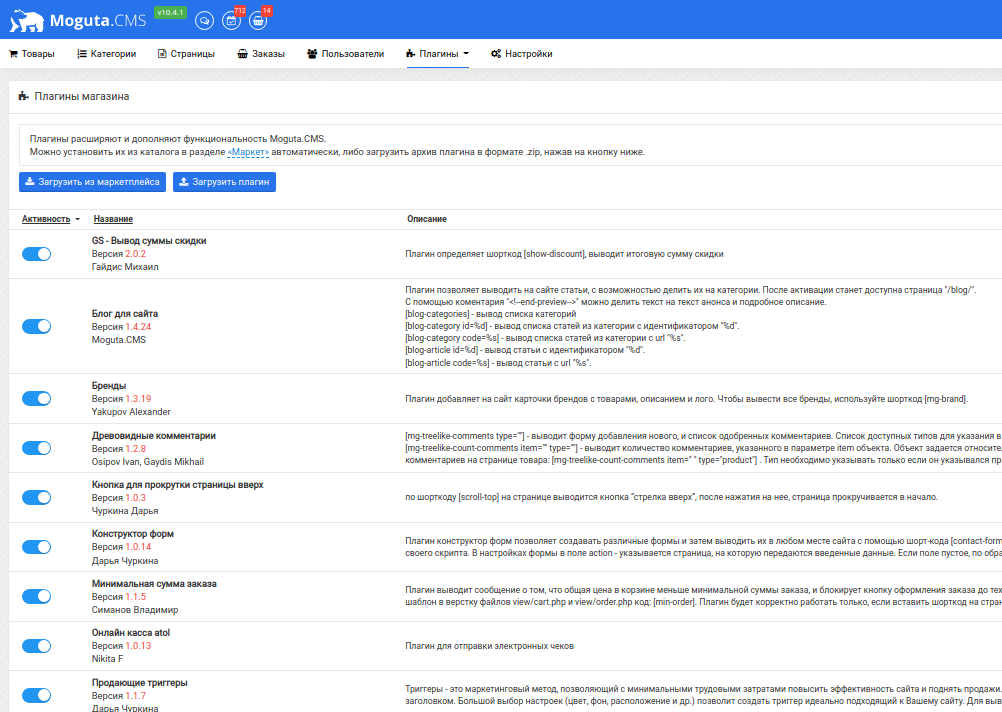Open the tasks icon with 712 badge
This screenshot has height=712, width=1002.
click(231, 20)
